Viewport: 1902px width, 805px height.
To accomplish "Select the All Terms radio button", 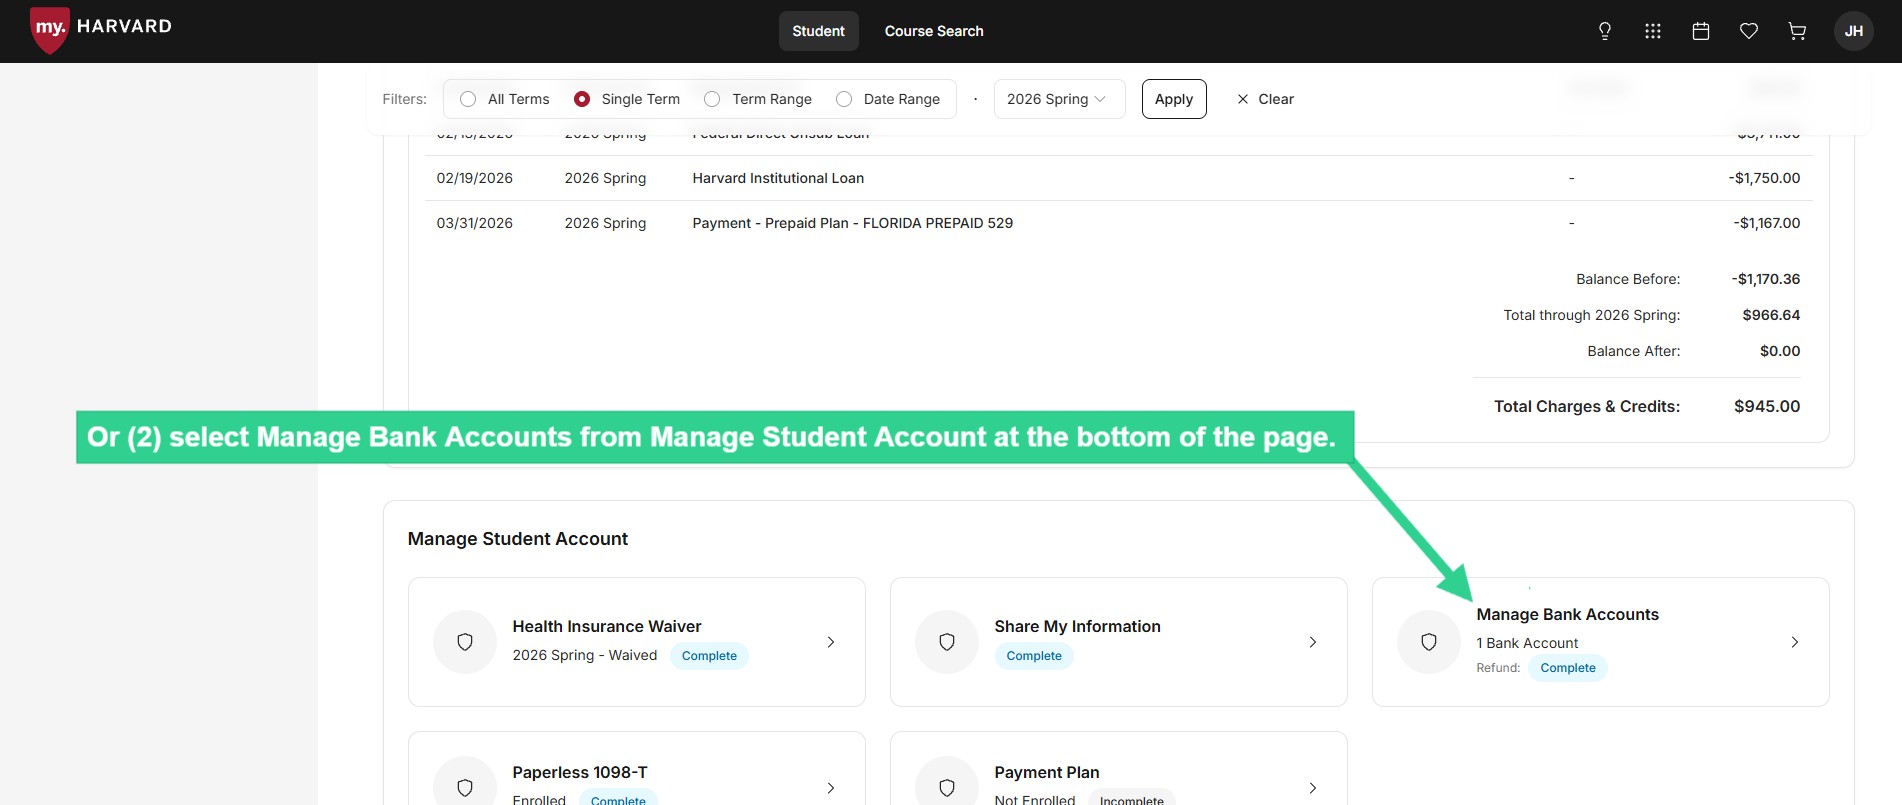I will (x=468, y=99).
